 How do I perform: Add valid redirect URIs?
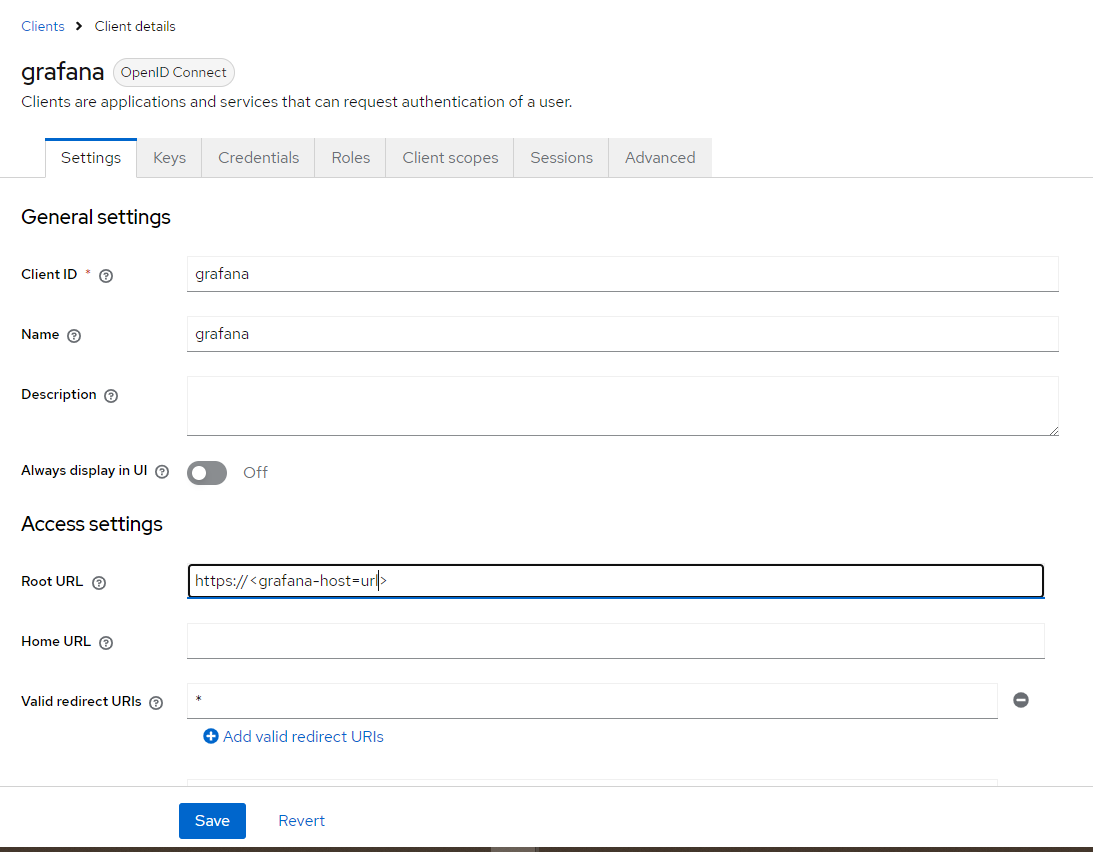294,737
